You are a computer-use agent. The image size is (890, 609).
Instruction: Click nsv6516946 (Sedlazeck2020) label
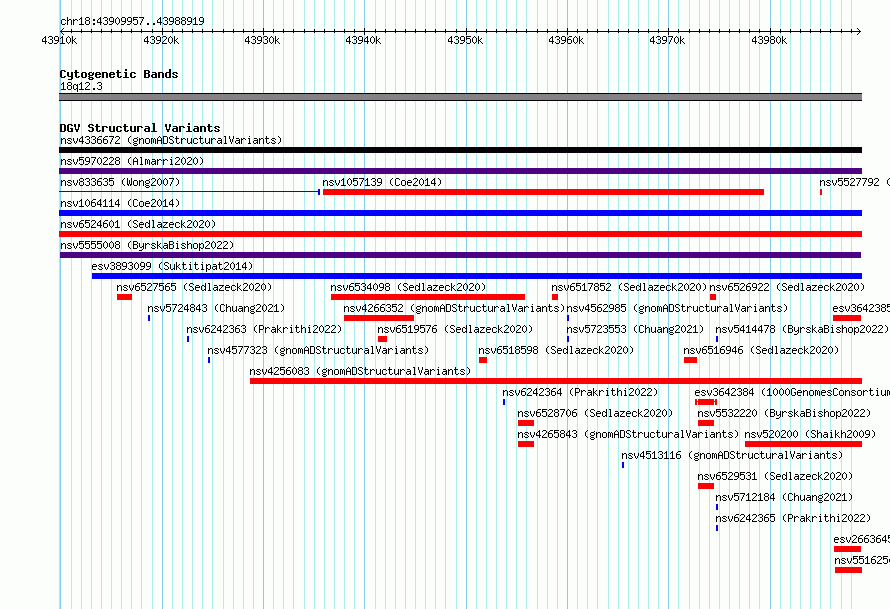(761, 350)
